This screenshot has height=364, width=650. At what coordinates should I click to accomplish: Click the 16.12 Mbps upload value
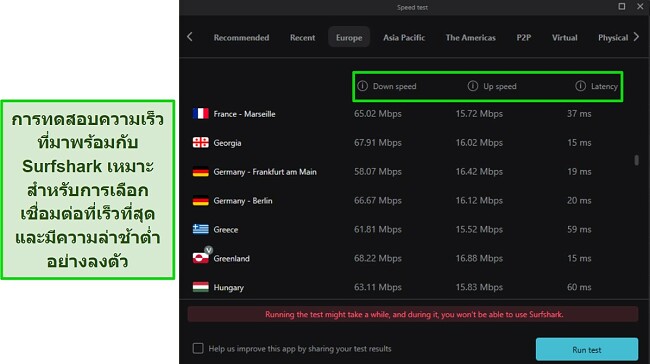(479, 201)
